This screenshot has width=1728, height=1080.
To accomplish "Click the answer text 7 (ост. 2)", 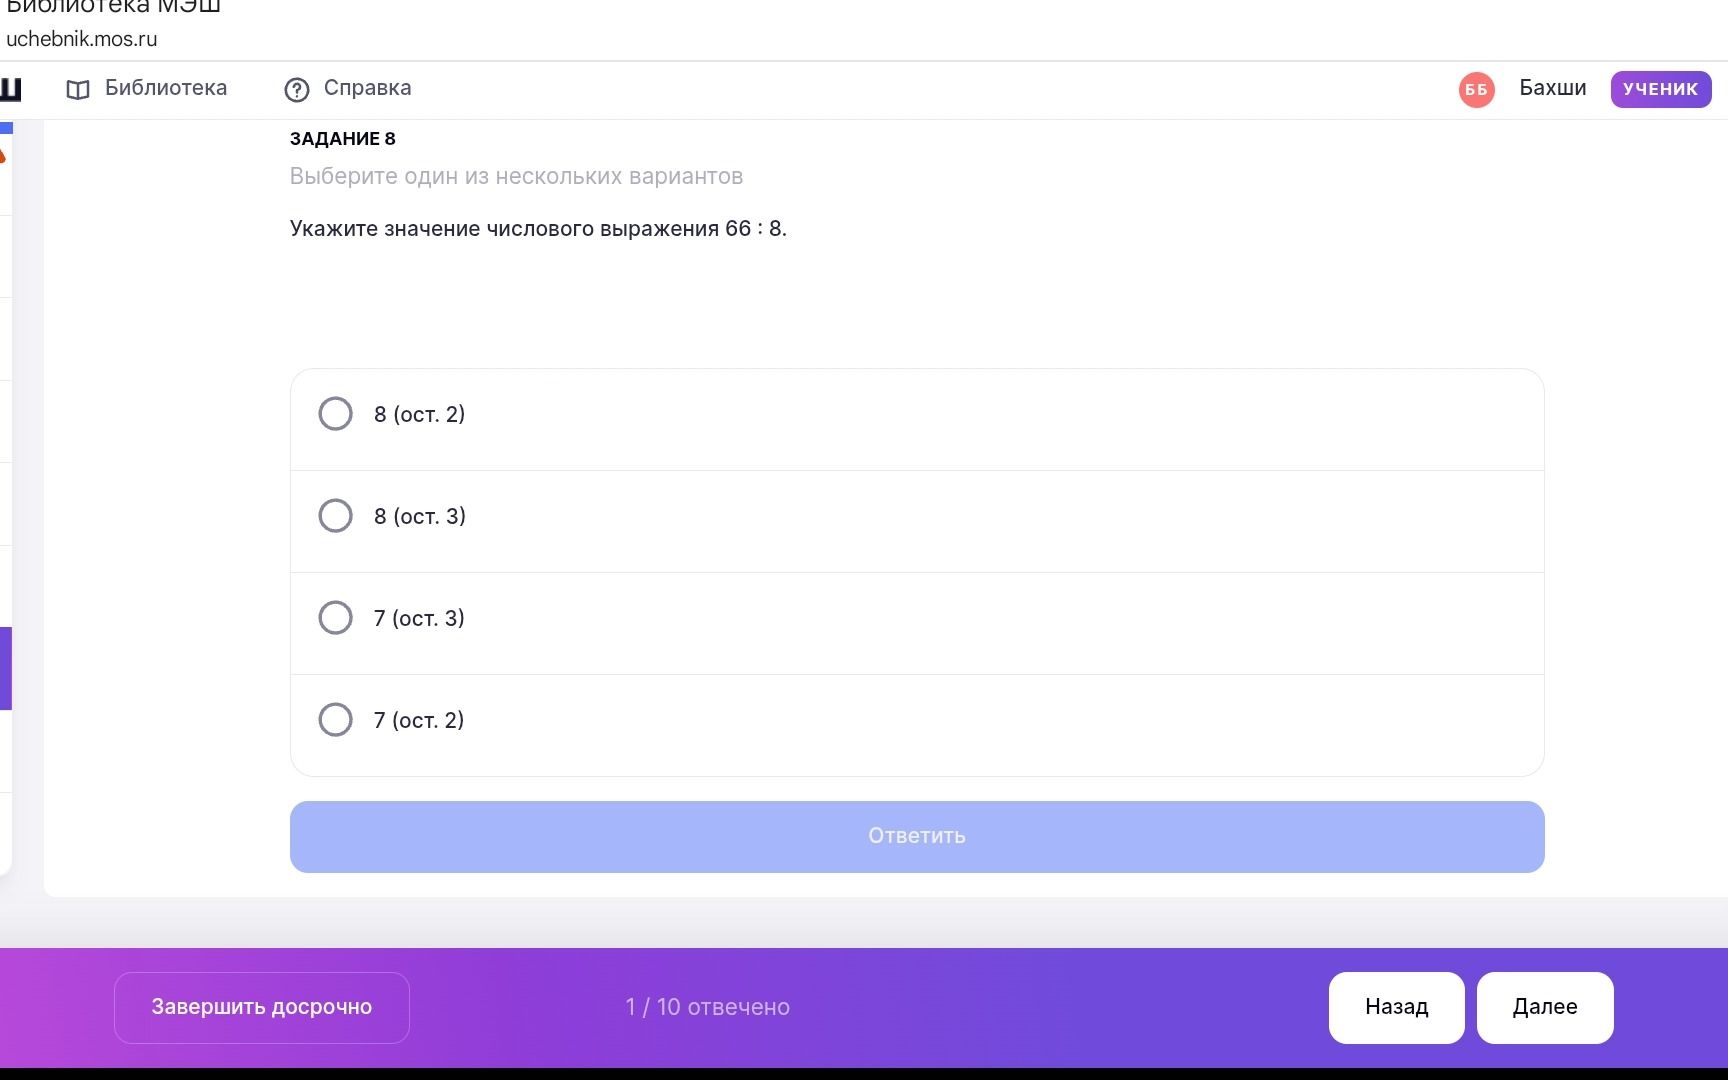I will [419, 720].
